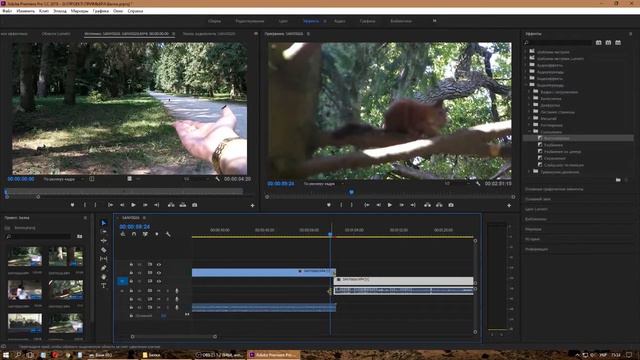The image size is (640, 360).
Task: Select the Razor tool
Action: (104, 250)
